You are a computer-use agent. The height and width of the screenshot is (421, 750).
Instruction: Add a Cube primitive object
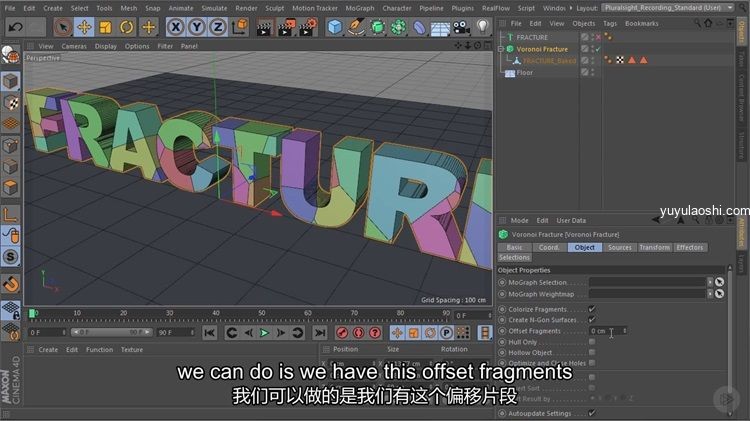(335, 27)
